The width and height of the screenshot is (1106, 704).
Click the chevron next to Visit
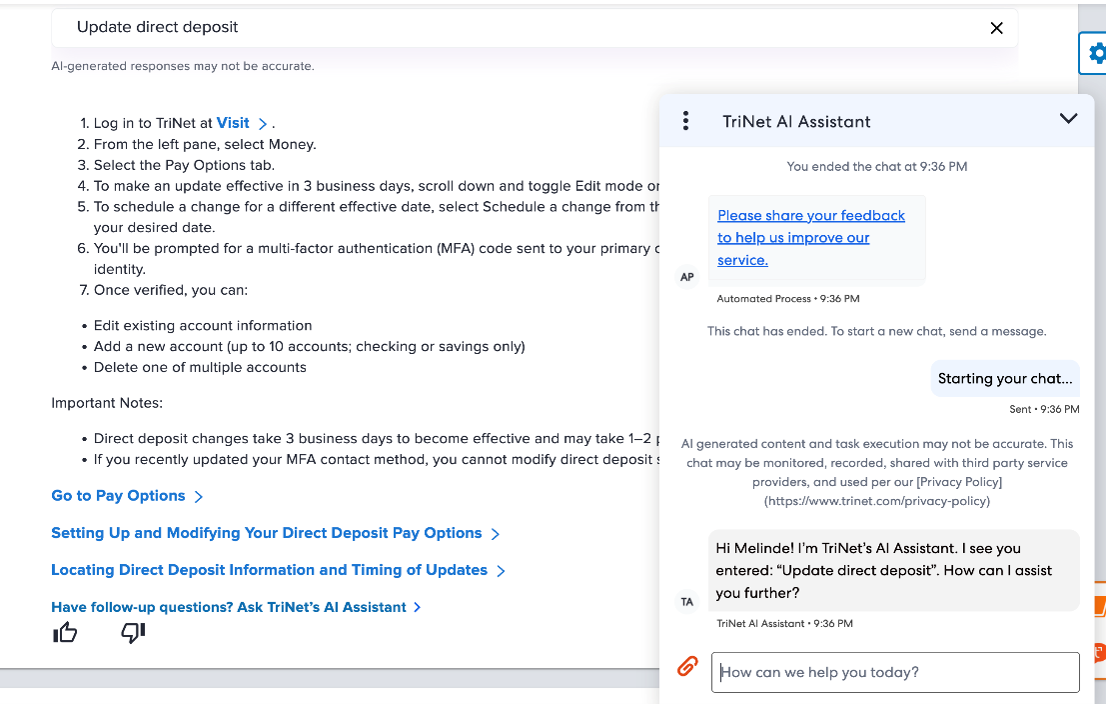point(262,123)
